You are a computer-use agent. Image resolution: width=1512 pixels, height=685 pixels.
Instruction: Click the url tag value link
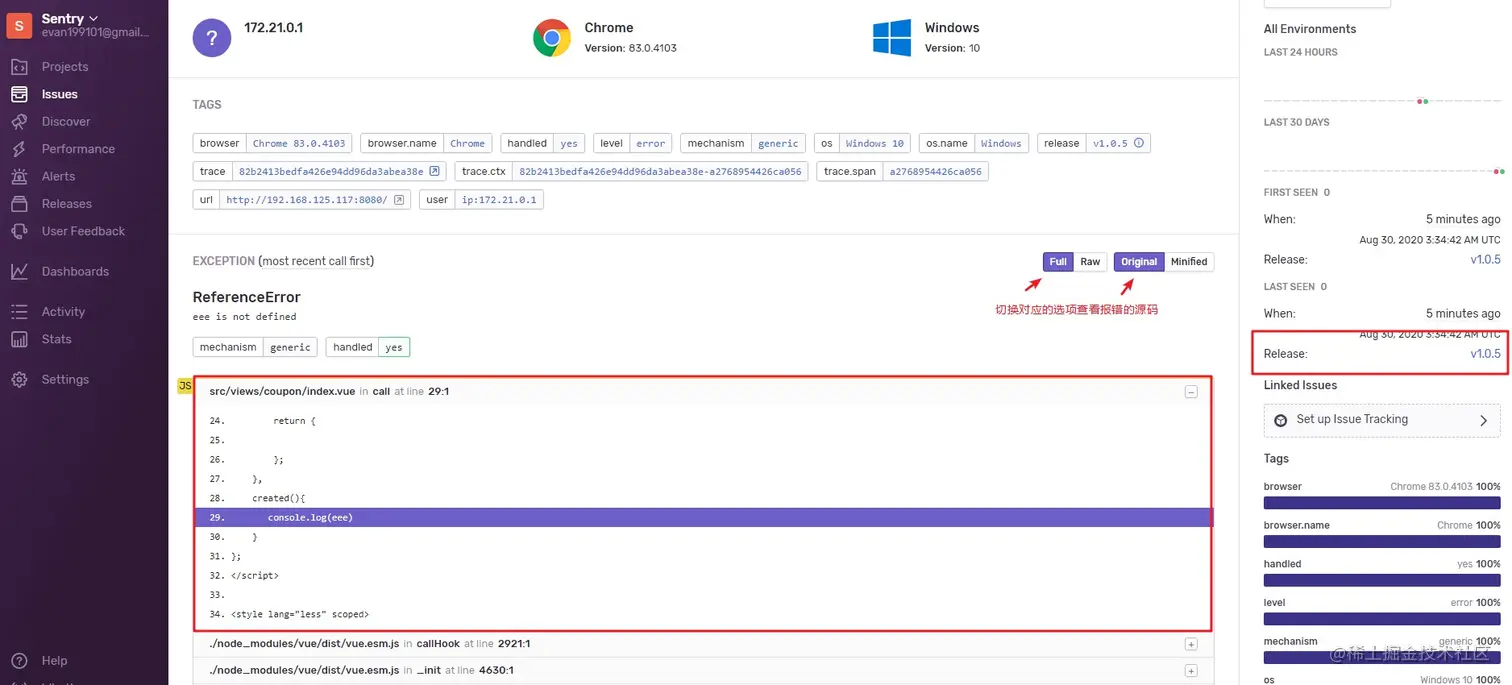click(306, 200)
